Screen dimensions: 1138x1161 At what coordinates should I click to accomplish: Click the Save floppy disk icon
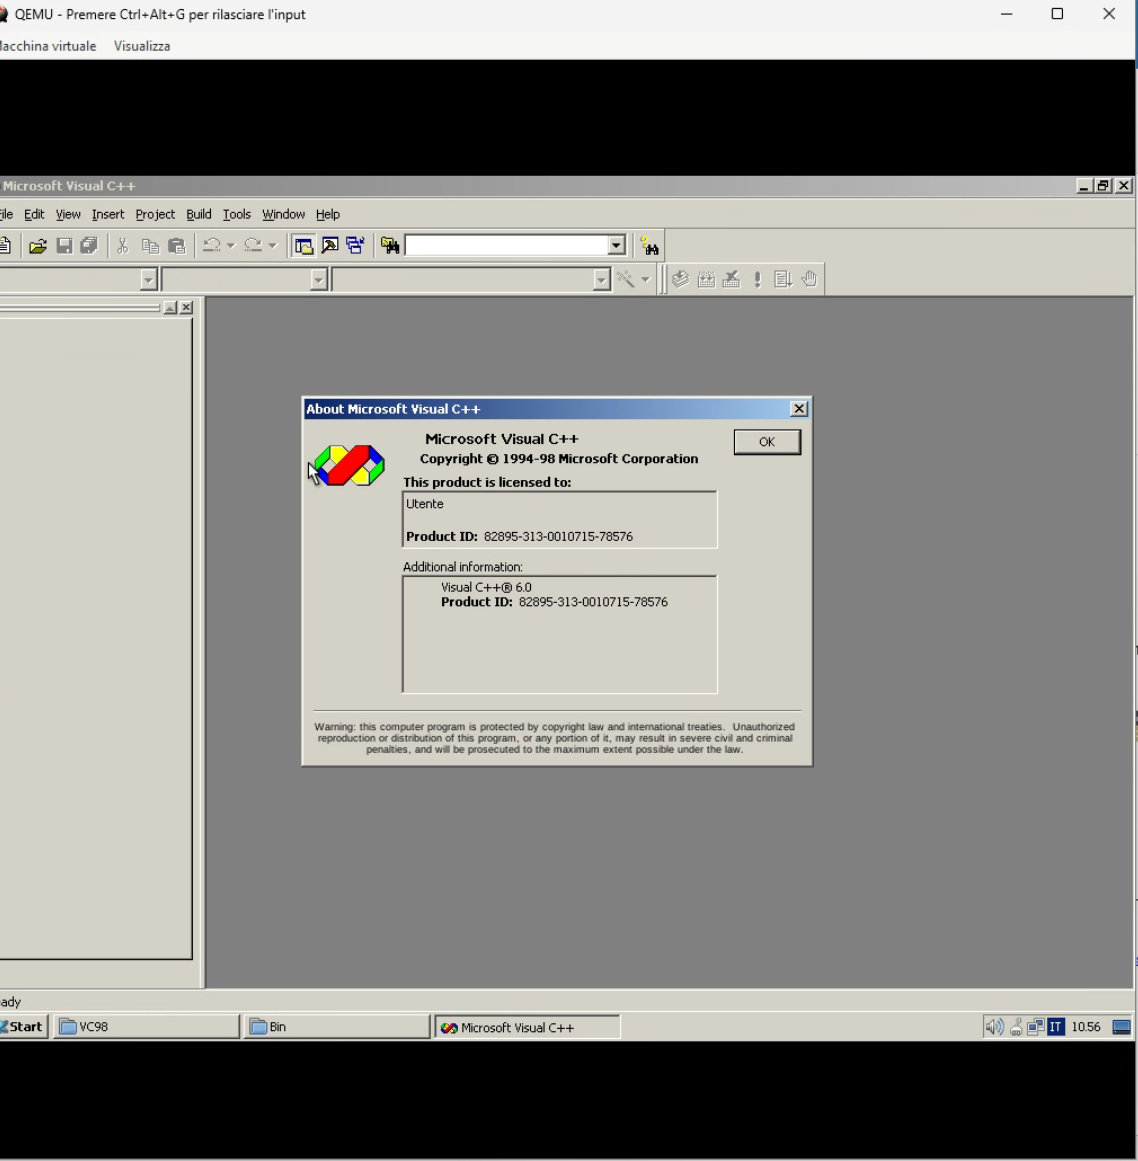64,246
